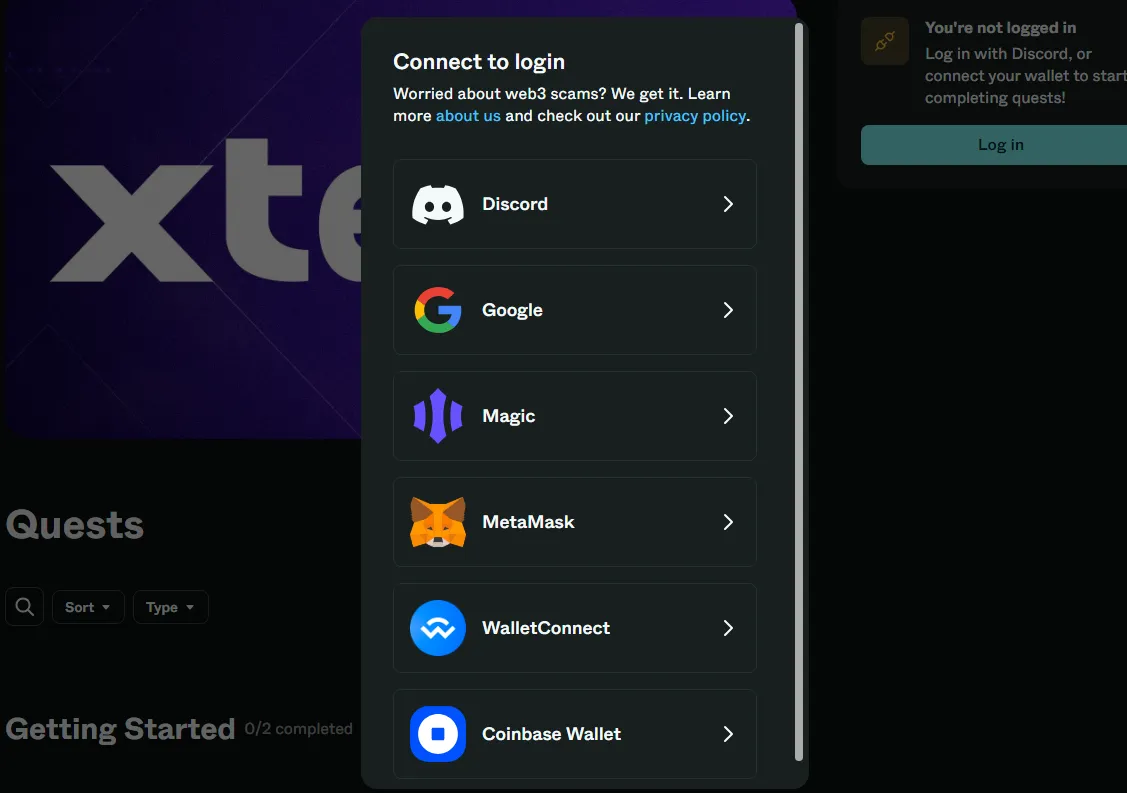Click the chevron arrow on MetaMask row
The width and height of the screenshot is (1127, 793).
click(x=728, y=522)
